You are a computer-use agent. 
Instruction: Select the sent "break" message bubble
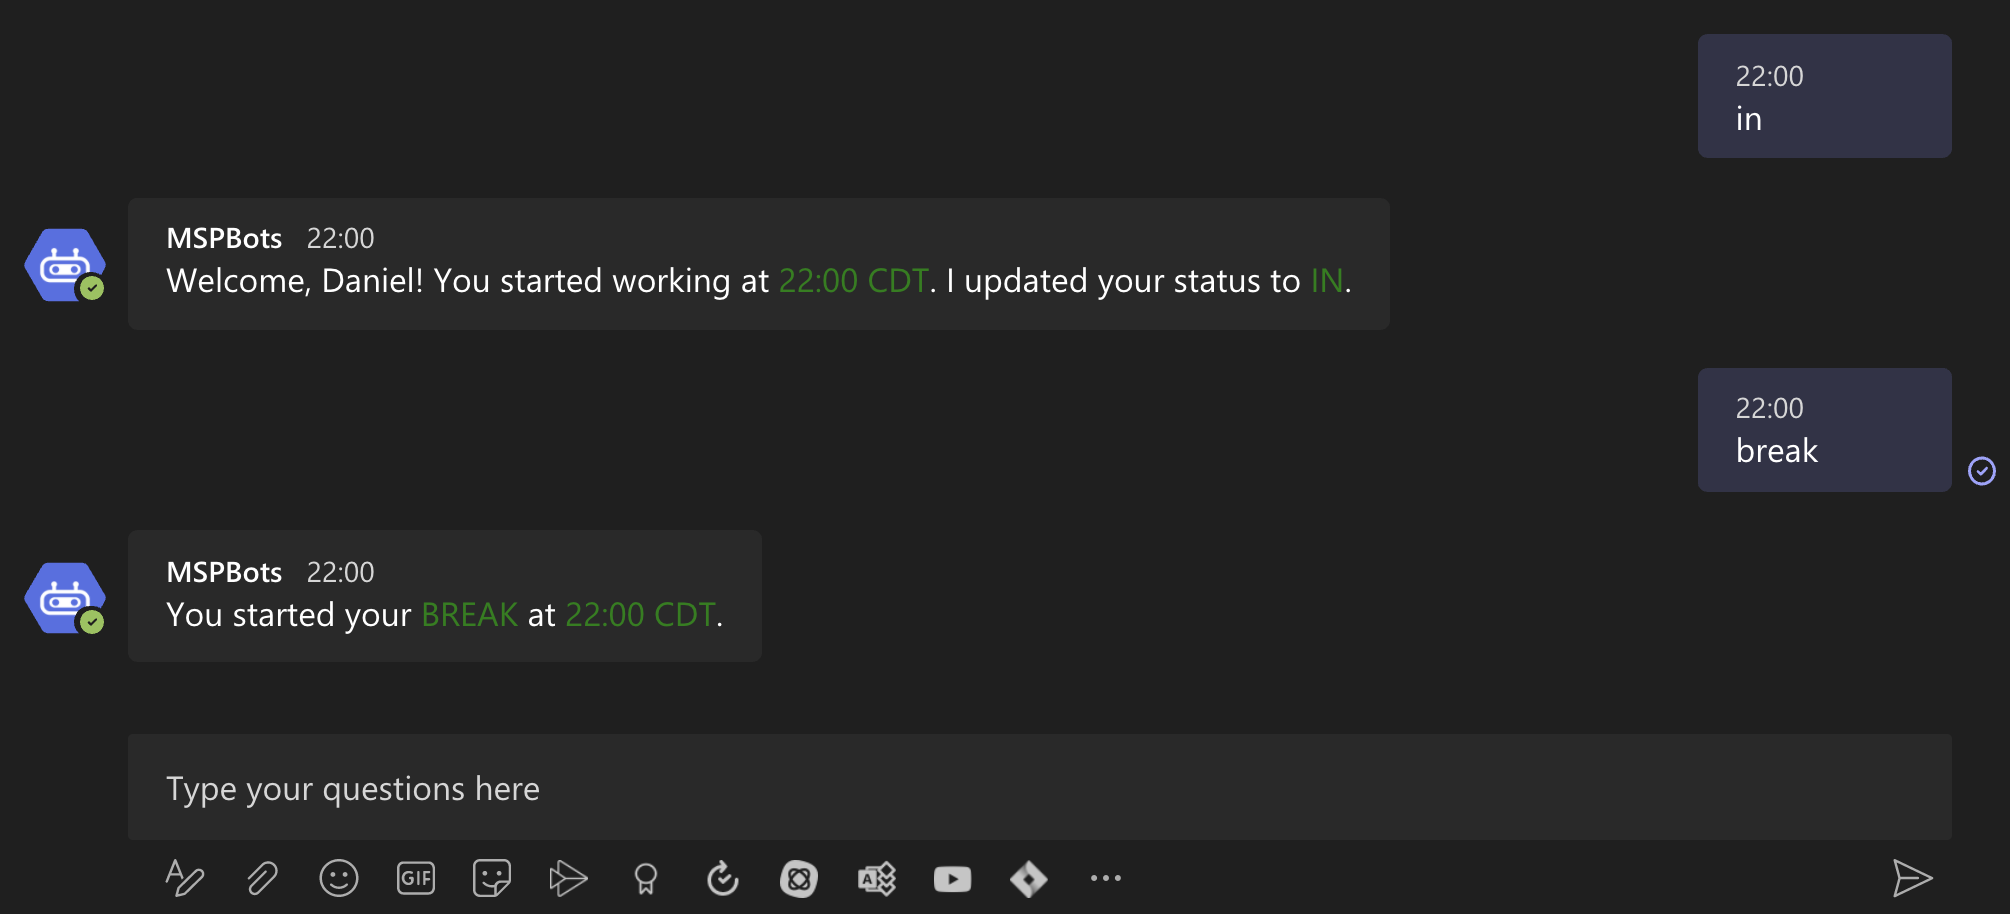click(x=1824, y=430)
